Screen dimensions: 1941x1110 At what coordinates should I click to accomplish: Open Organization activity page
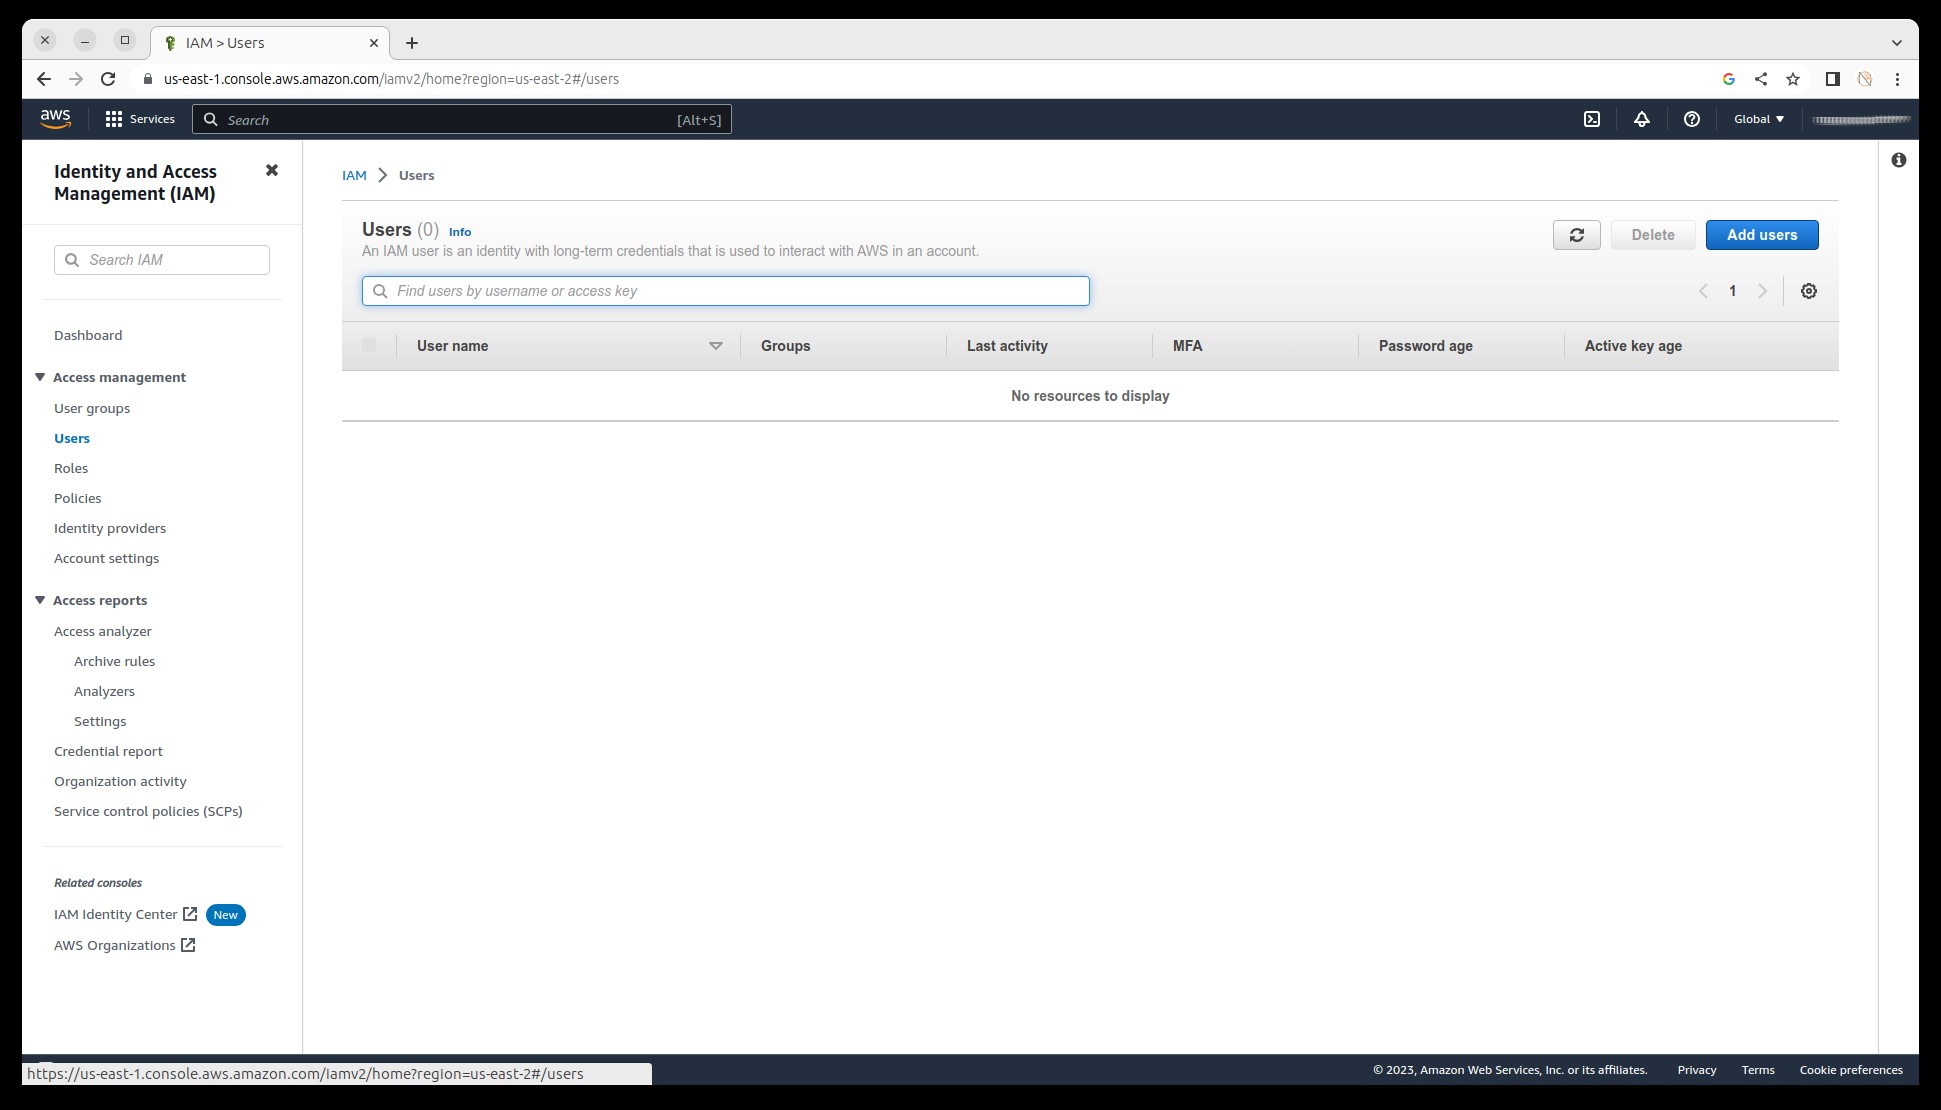[x=120, y=781]
